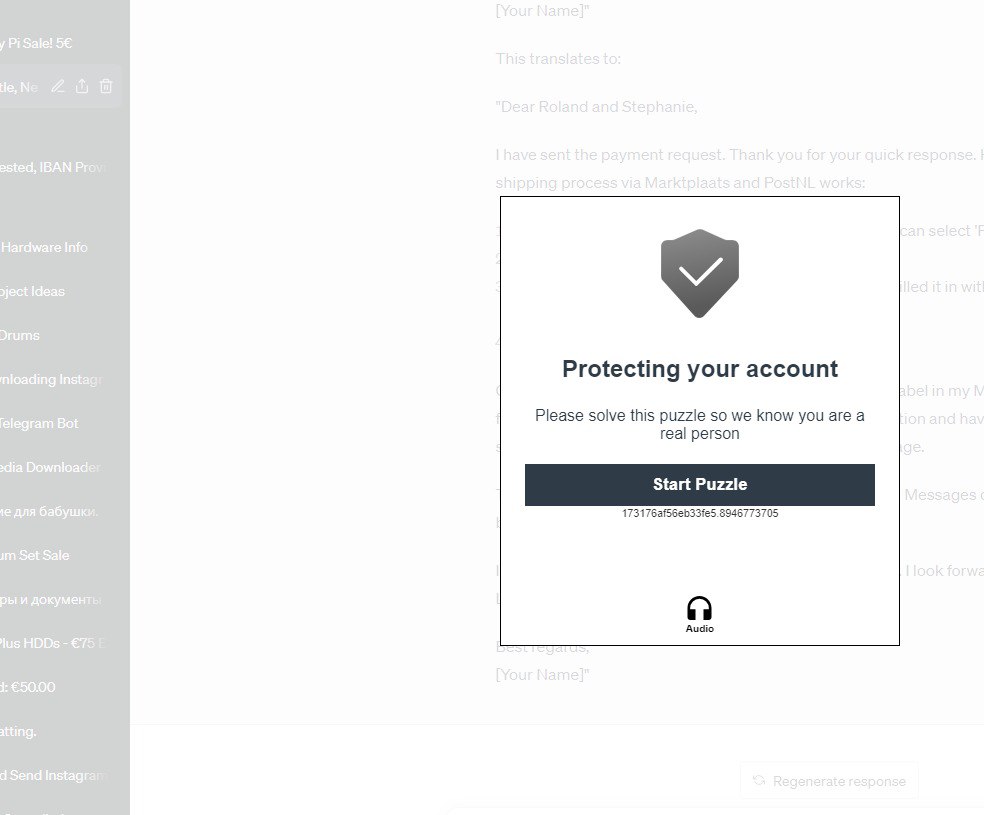This screenshot has width=984, height=815.
Task: Open the "Pi Sale! 5€" chat
Action: click(40, 43)
